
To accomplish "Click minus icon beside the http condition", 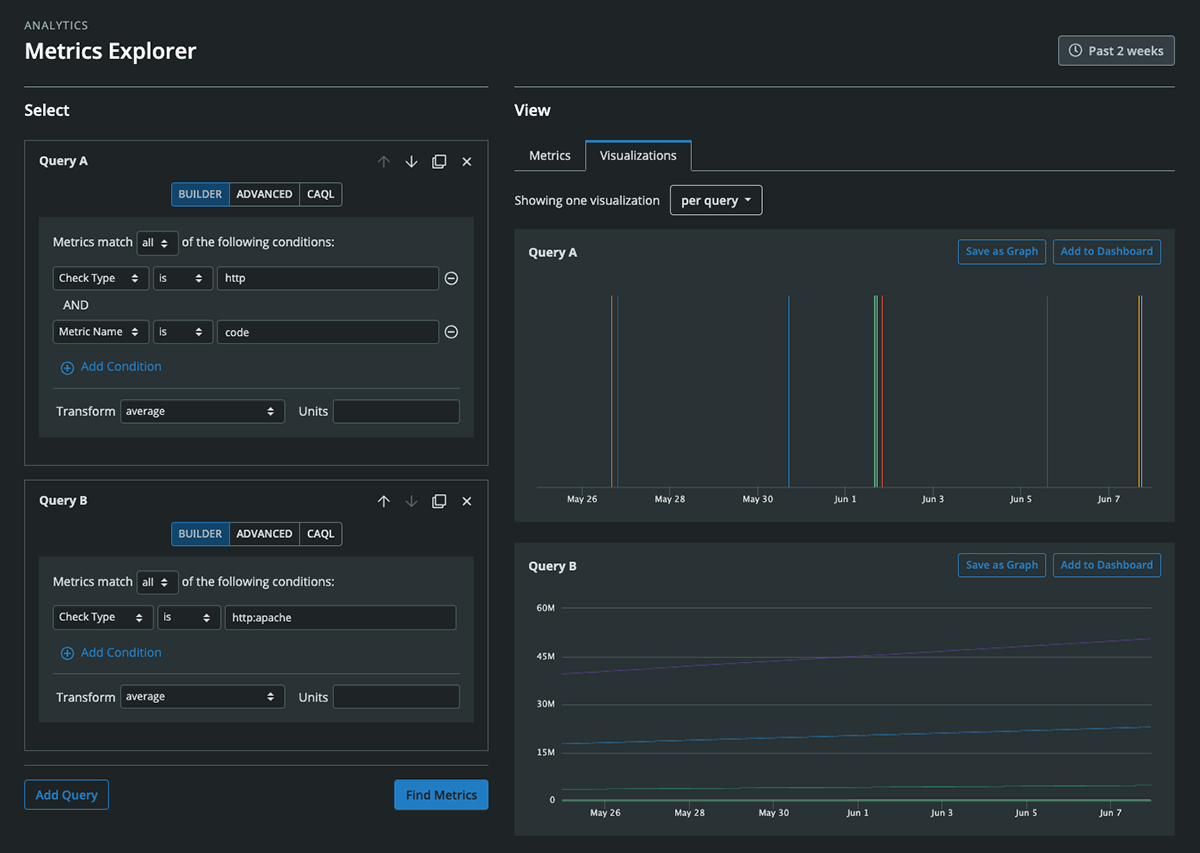I will (x=451, y=278).
